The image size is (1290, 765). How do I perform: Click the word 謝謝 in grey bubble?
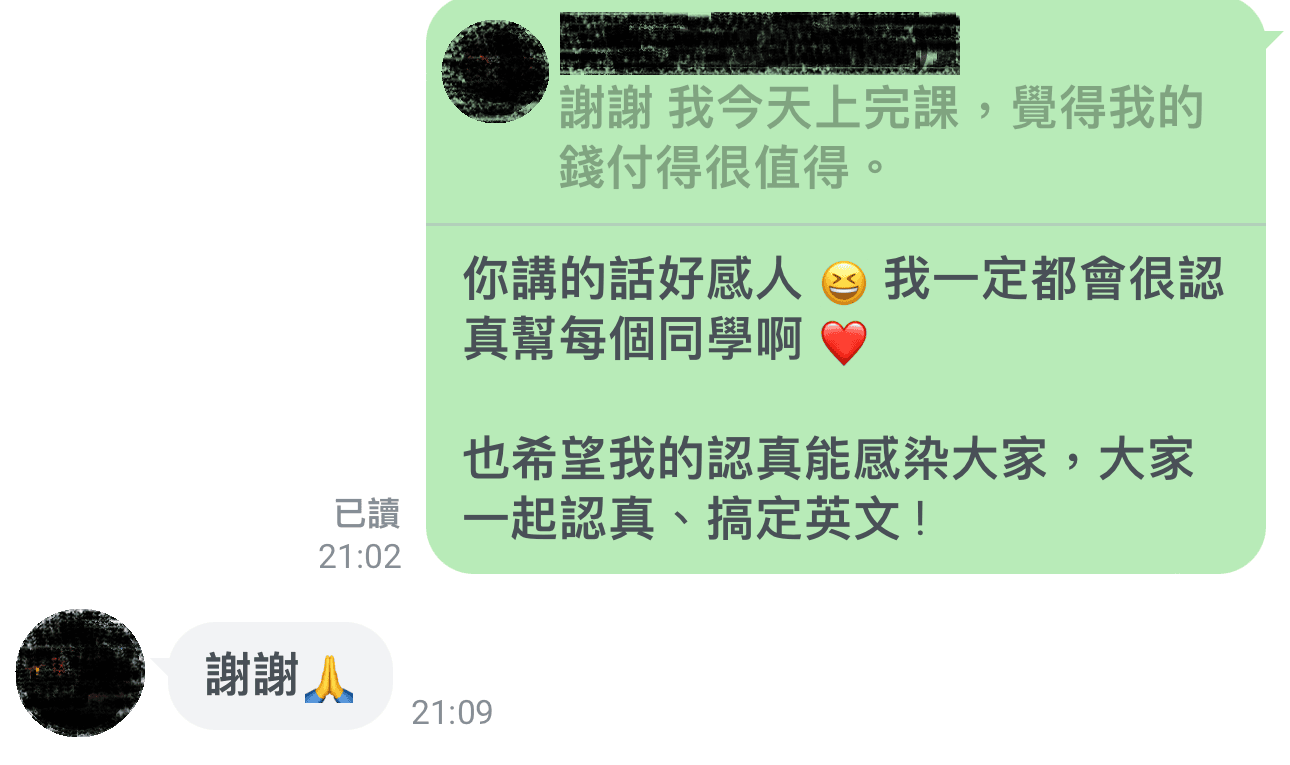(253, 676)
